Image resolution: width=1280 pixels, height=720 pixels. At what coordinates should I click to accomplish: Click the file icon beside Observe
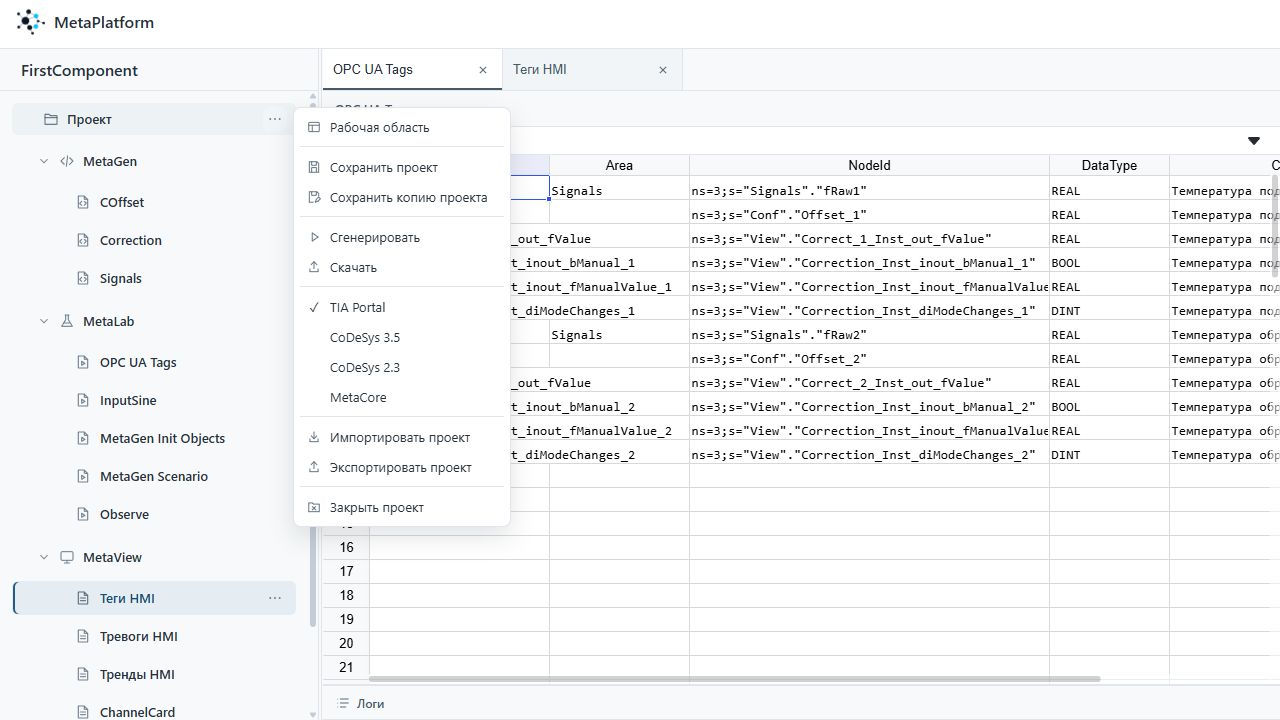point(84,514)
